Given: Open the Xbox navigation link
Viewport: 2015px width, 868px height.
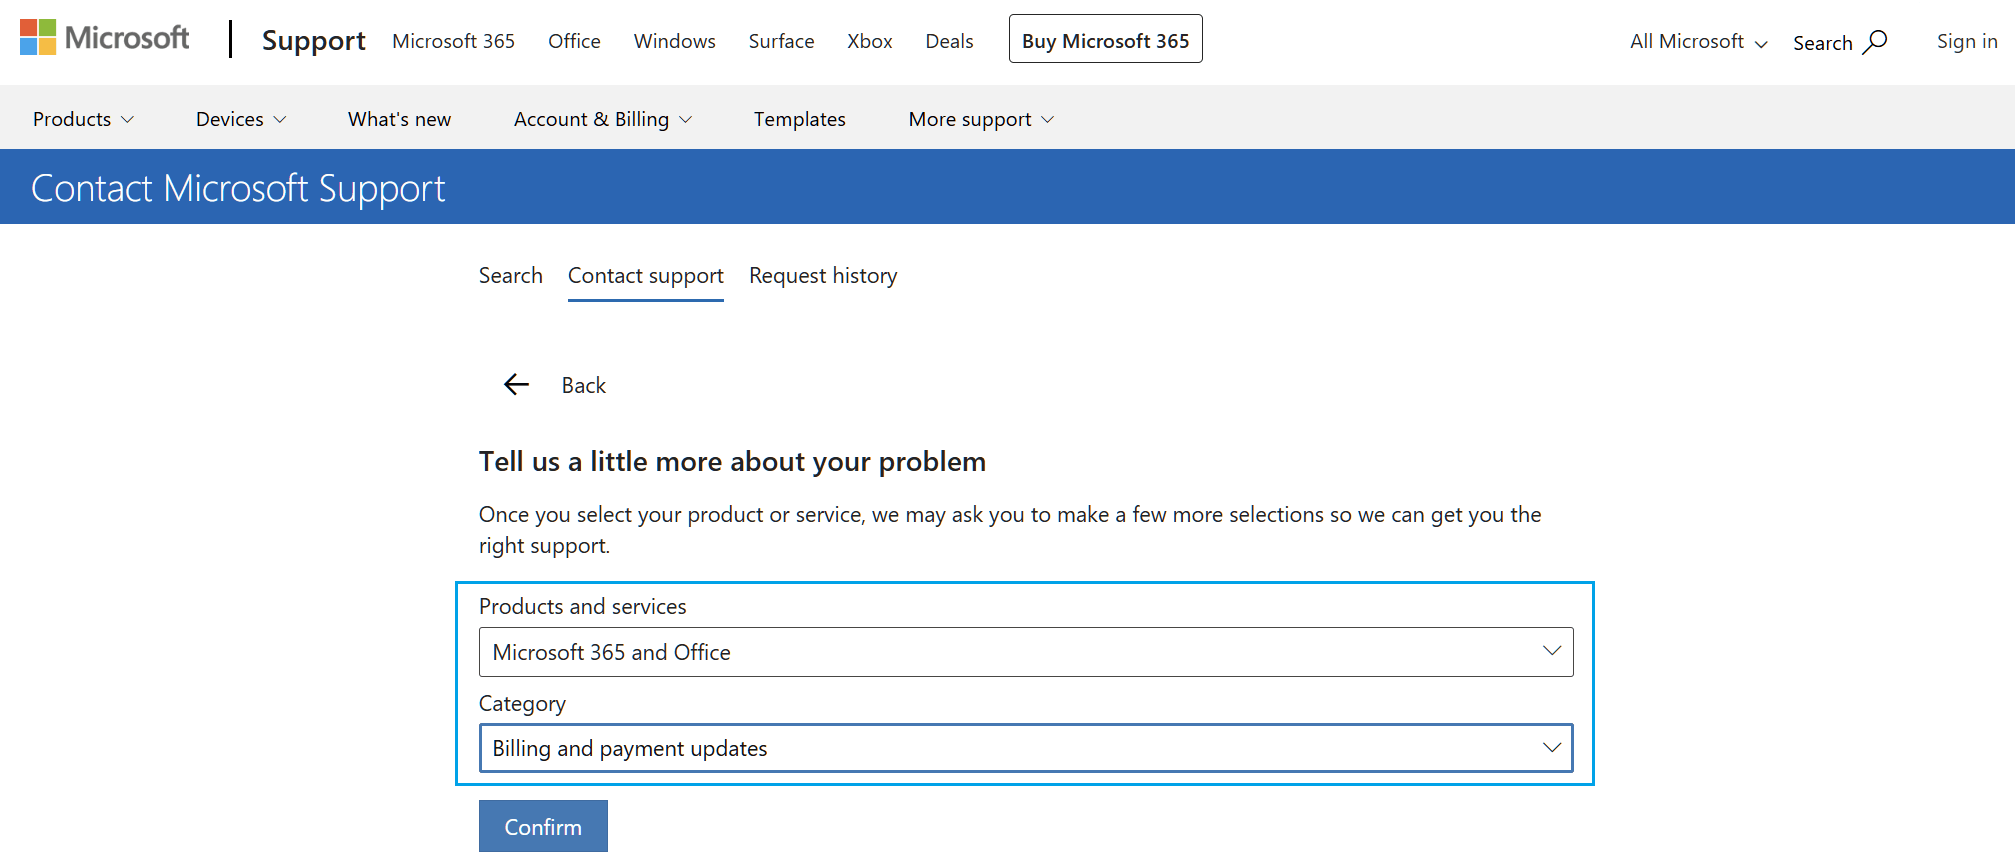Looking at the screenshot, I should tap(869, 41).
